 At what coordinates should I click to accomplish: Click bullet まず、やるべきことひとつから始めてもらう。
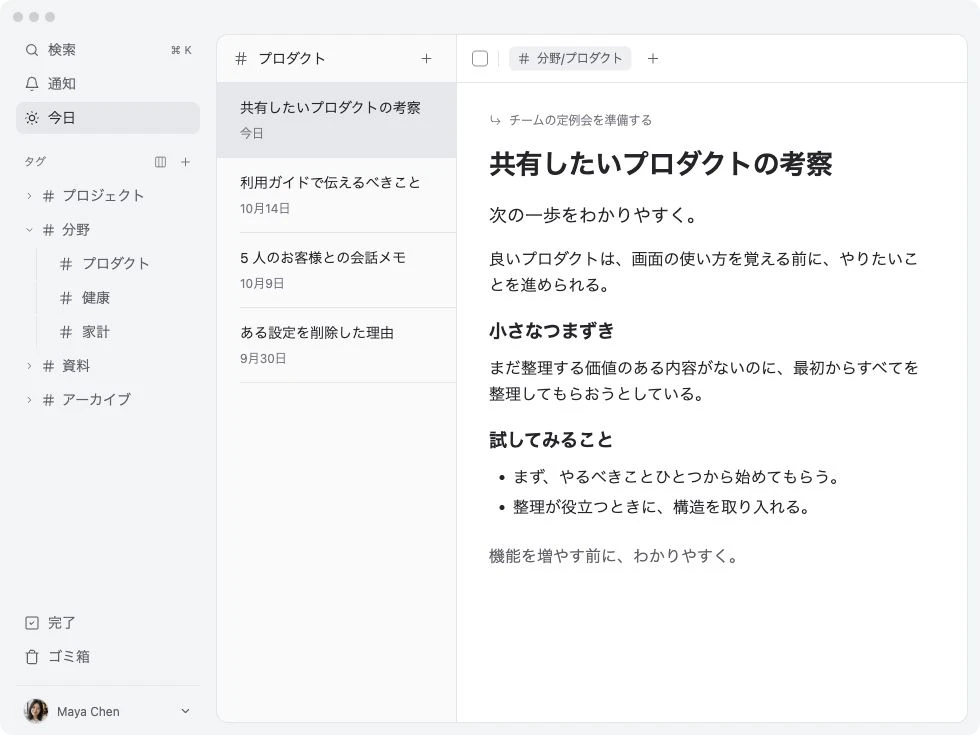point(676,477)
